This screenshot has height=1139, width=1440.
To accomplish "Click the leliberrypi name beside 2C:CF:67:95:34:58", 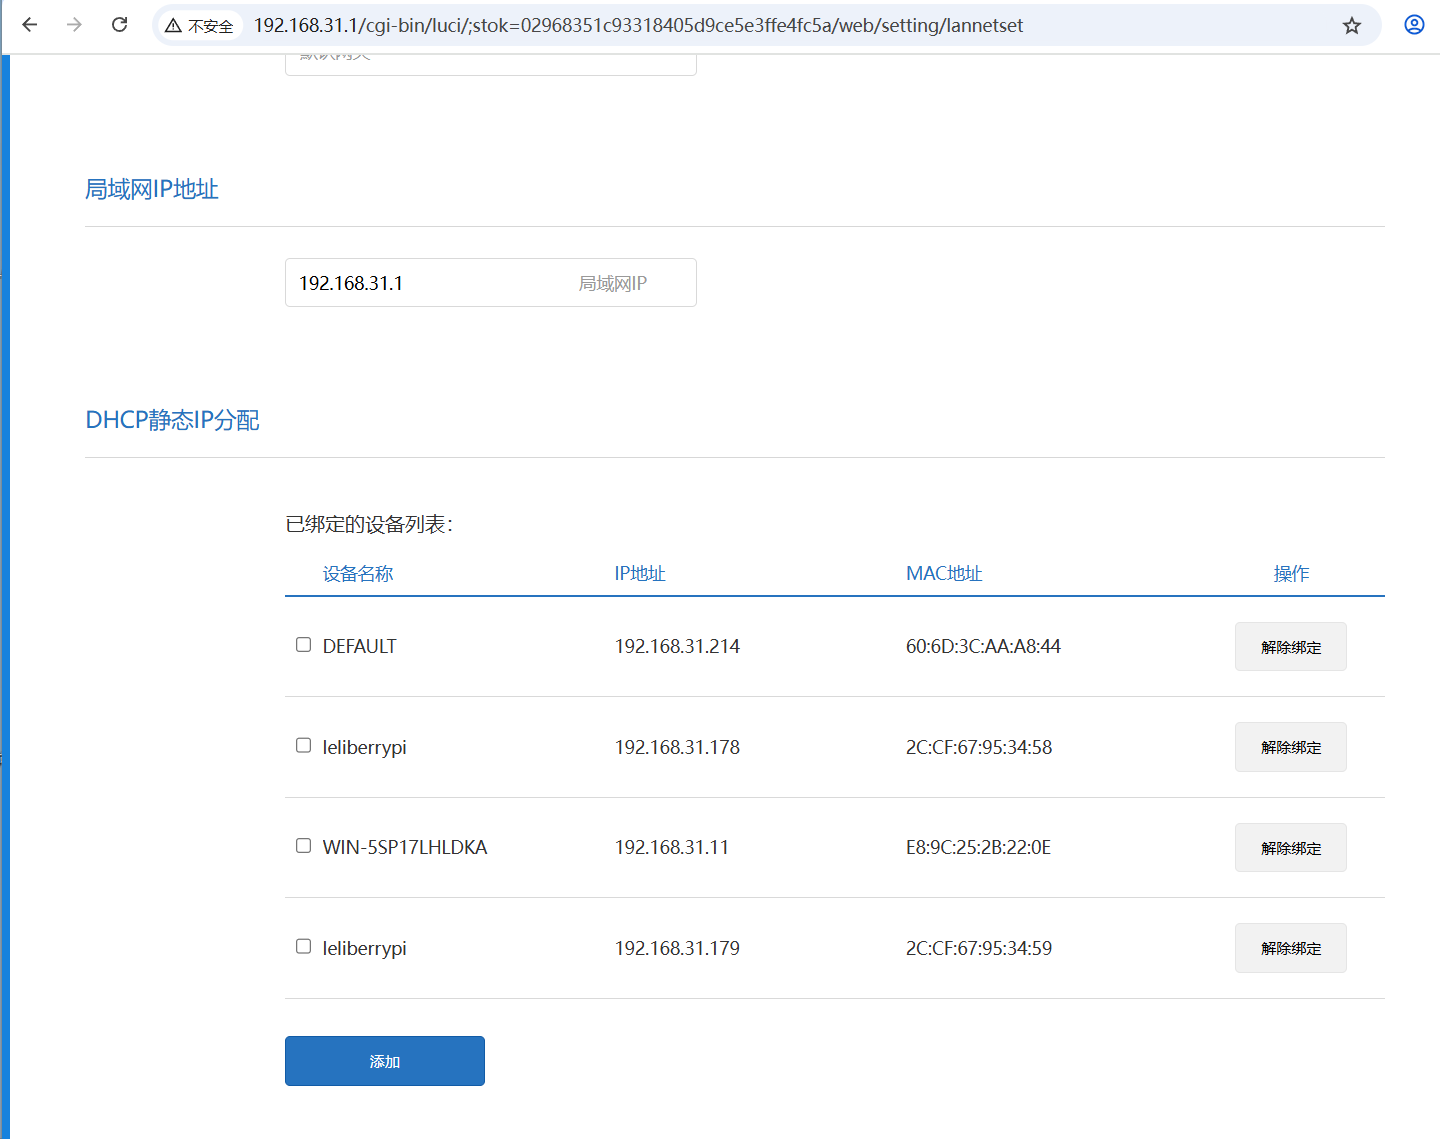I will [364, 748].
